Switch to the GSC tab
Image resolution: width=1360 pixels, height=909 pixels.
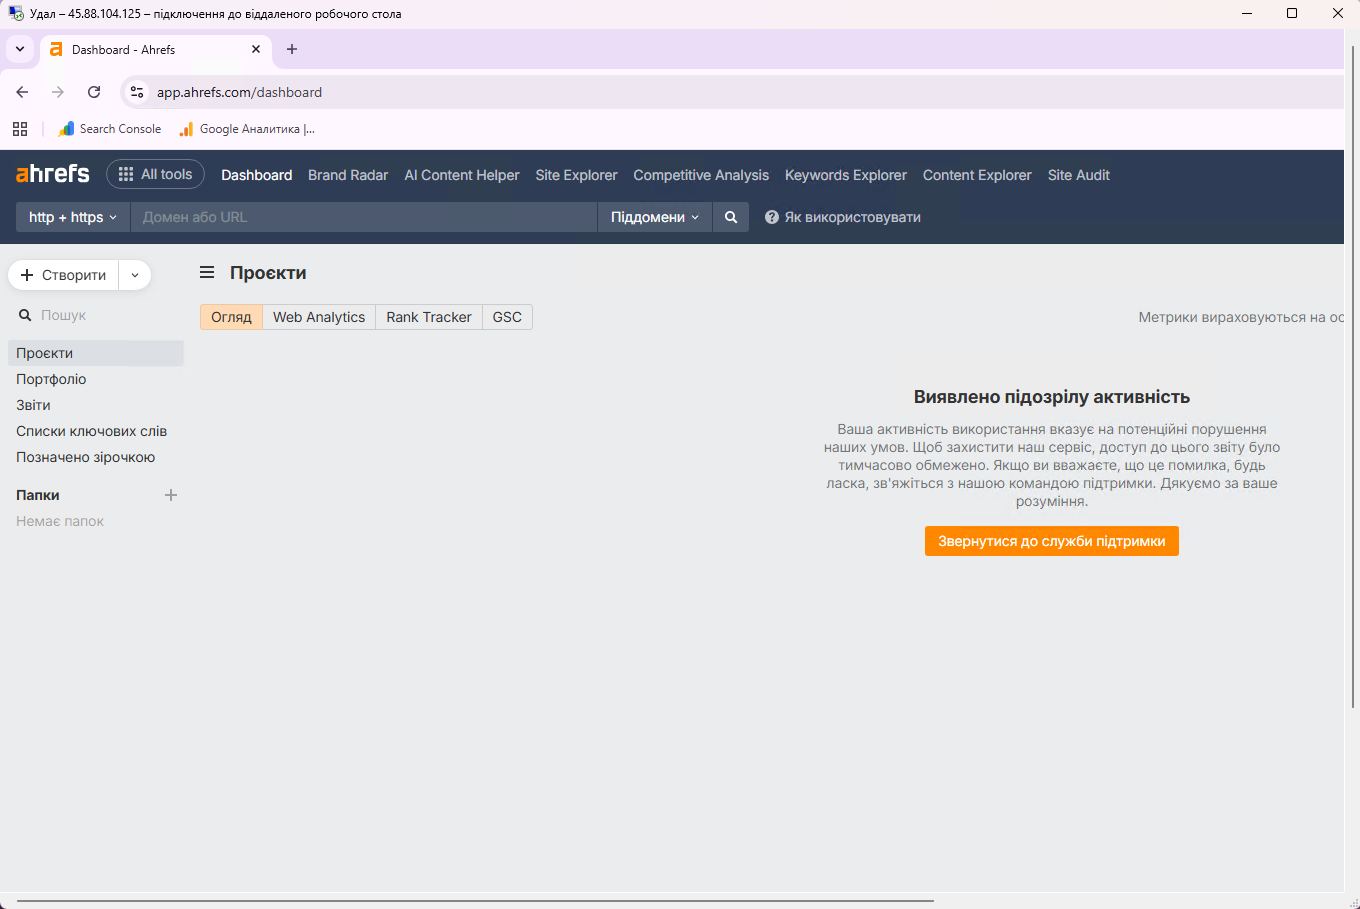click(x=507, y=317)
